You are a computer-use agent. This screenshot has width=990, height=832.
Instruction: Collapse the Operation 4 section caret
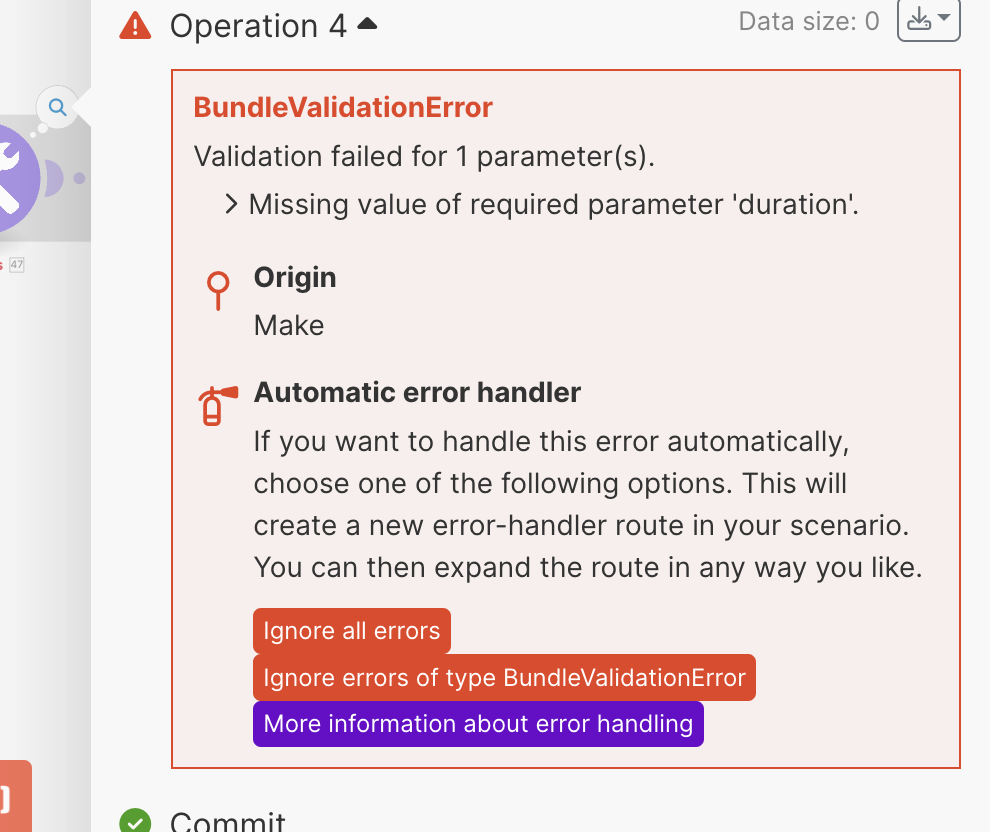(367, 24)
